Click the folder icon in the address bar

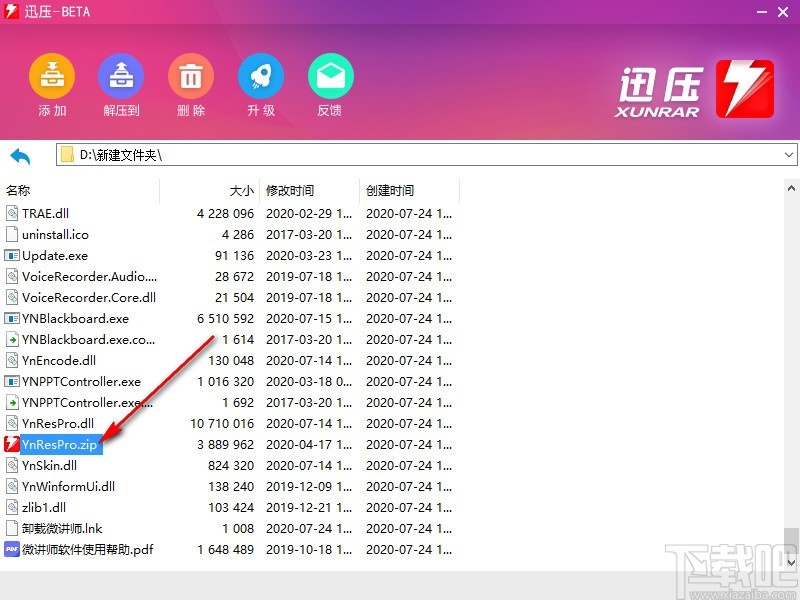tap(67, 155)
